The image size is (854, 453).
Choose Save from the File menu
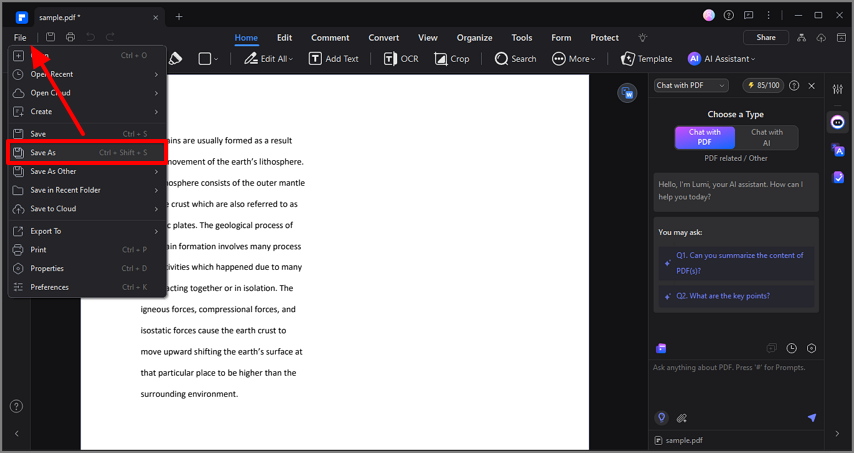click(87, 133)
